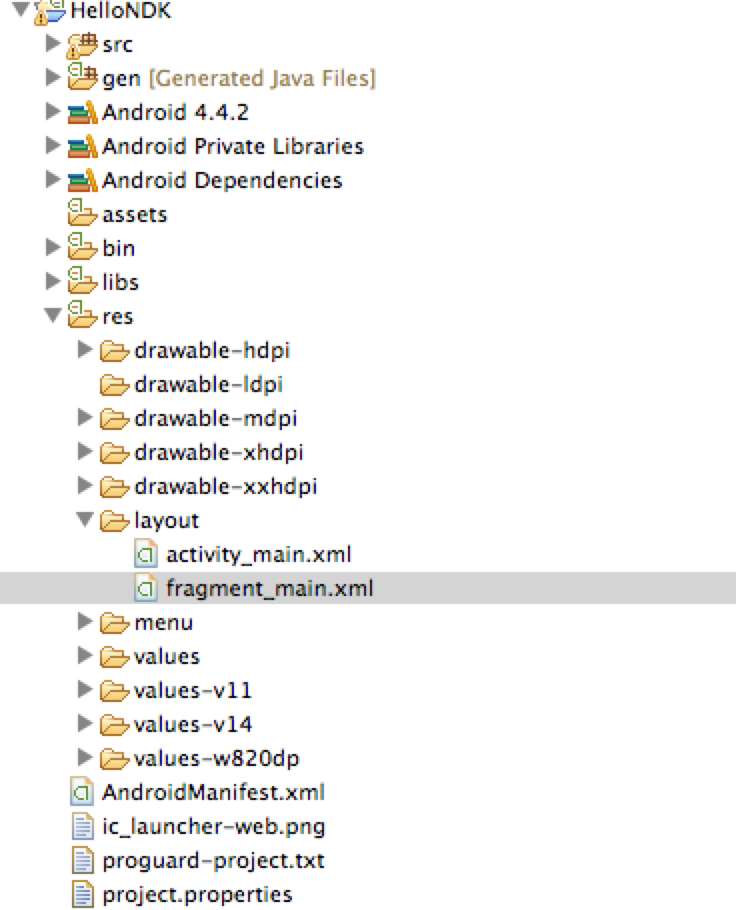Click the gen source folder icon
Screen dimensions: 736x910
click(x=82, y=77)
